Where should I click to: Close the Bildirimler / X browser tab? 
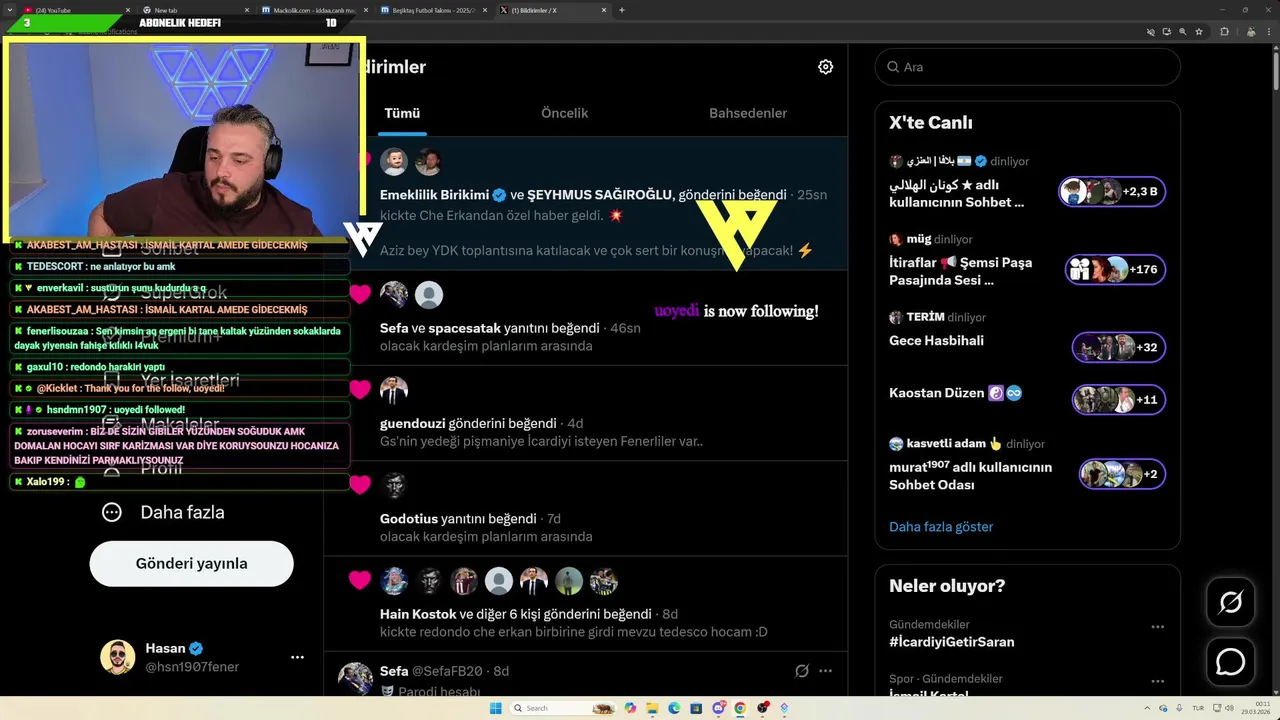coord(604,10)
